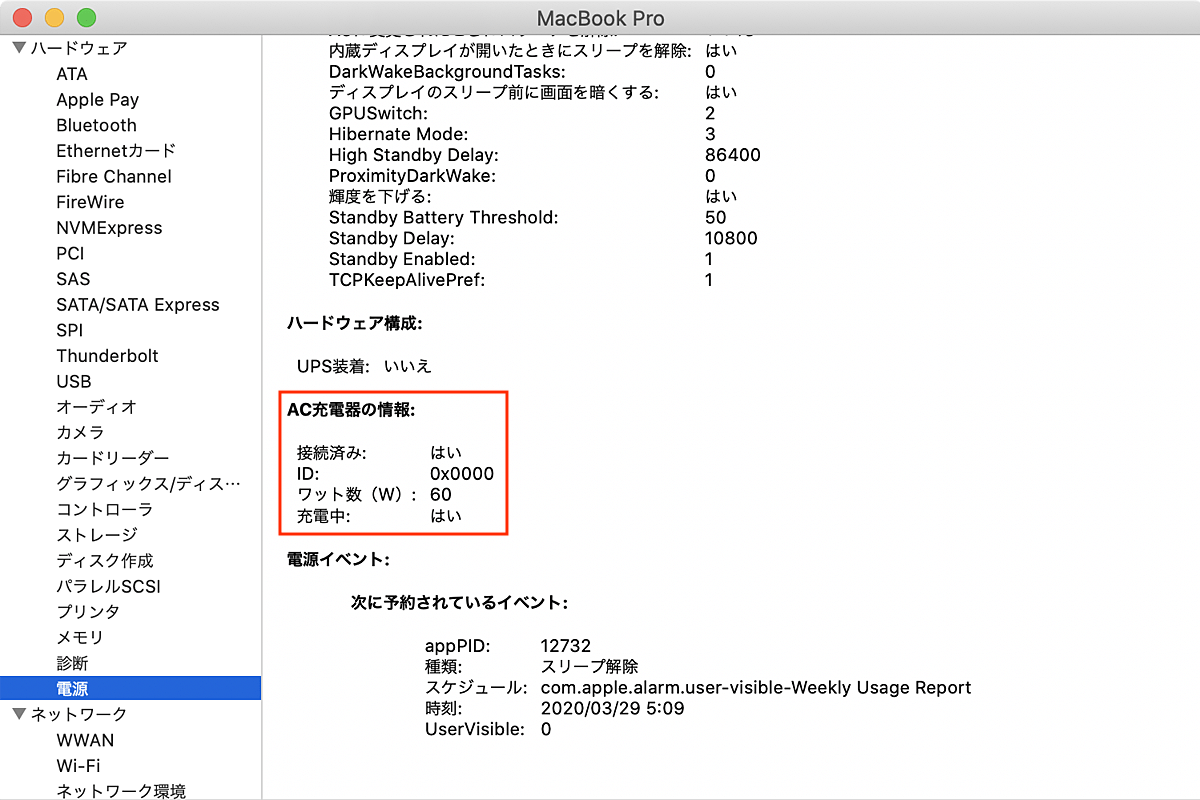
Task: Select Apple Pay in the sidebar
Action: pos(98,100)
